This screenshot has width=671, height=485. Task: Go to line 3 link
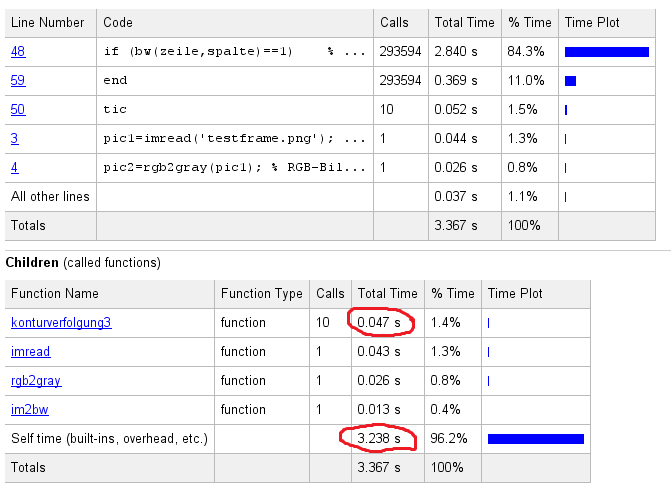(x=14, y=138)
